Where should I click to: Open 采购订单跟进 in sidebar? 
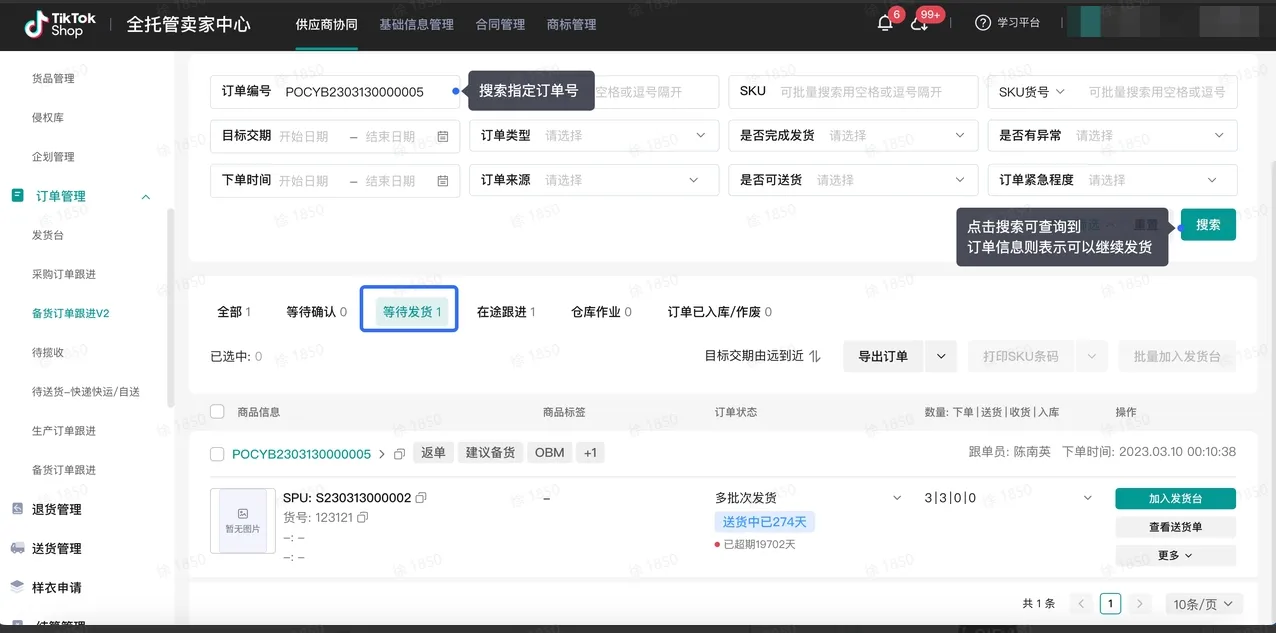click(64, 274)
